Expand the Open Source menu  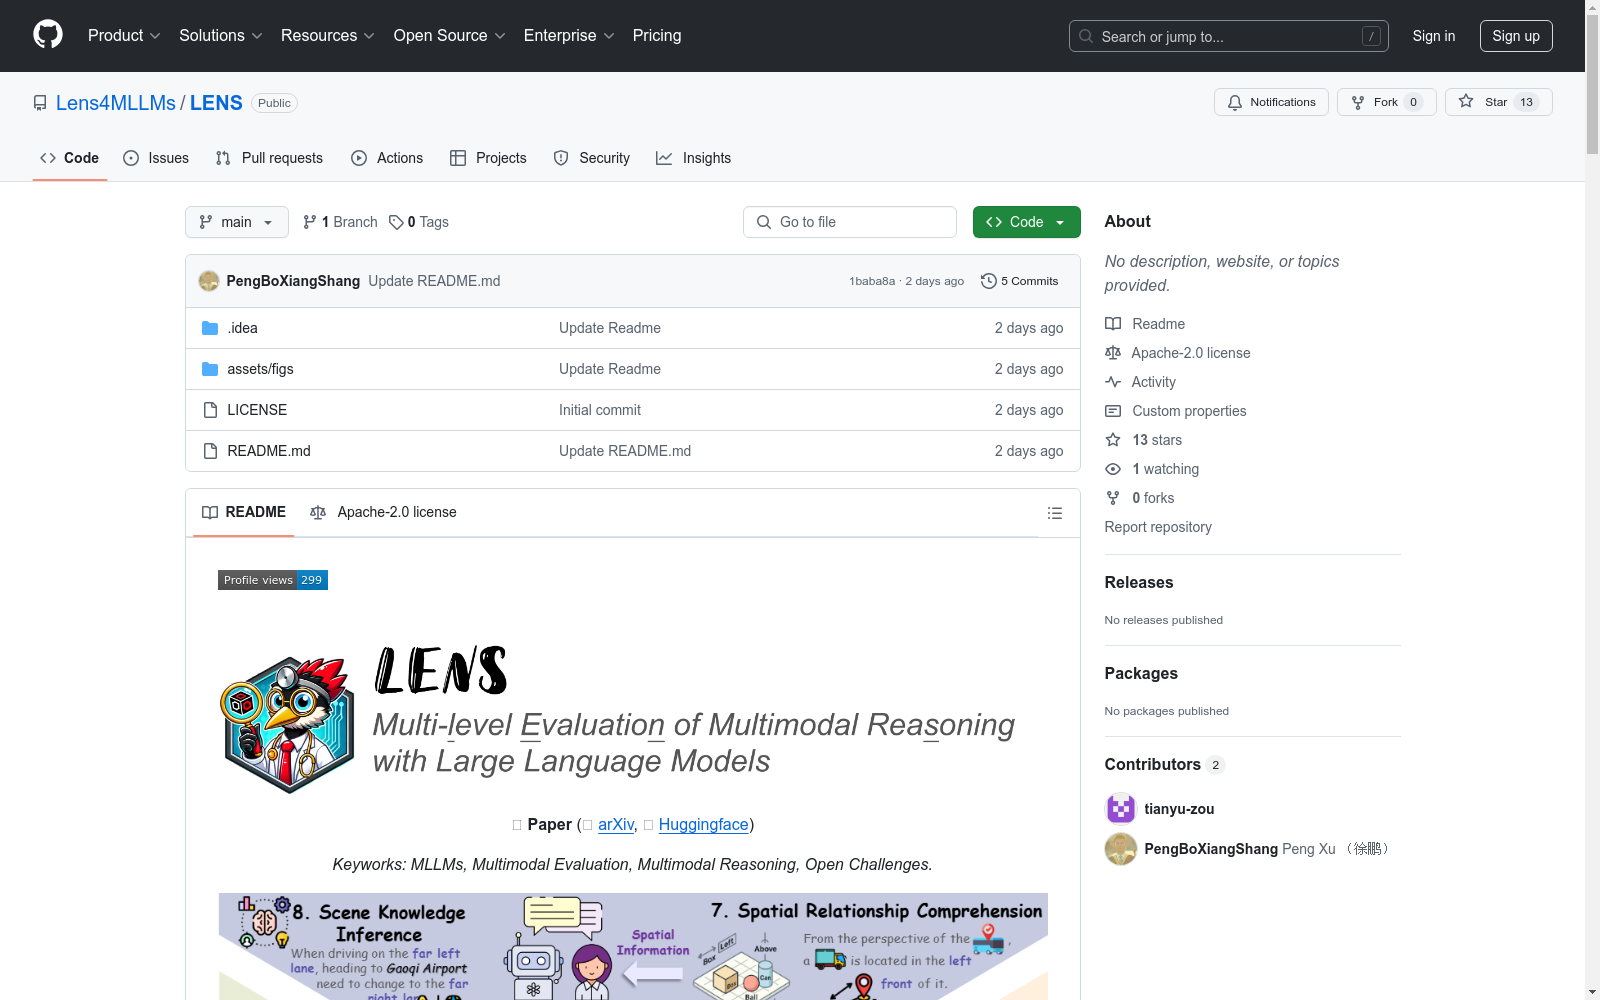(x=450, y=35)
